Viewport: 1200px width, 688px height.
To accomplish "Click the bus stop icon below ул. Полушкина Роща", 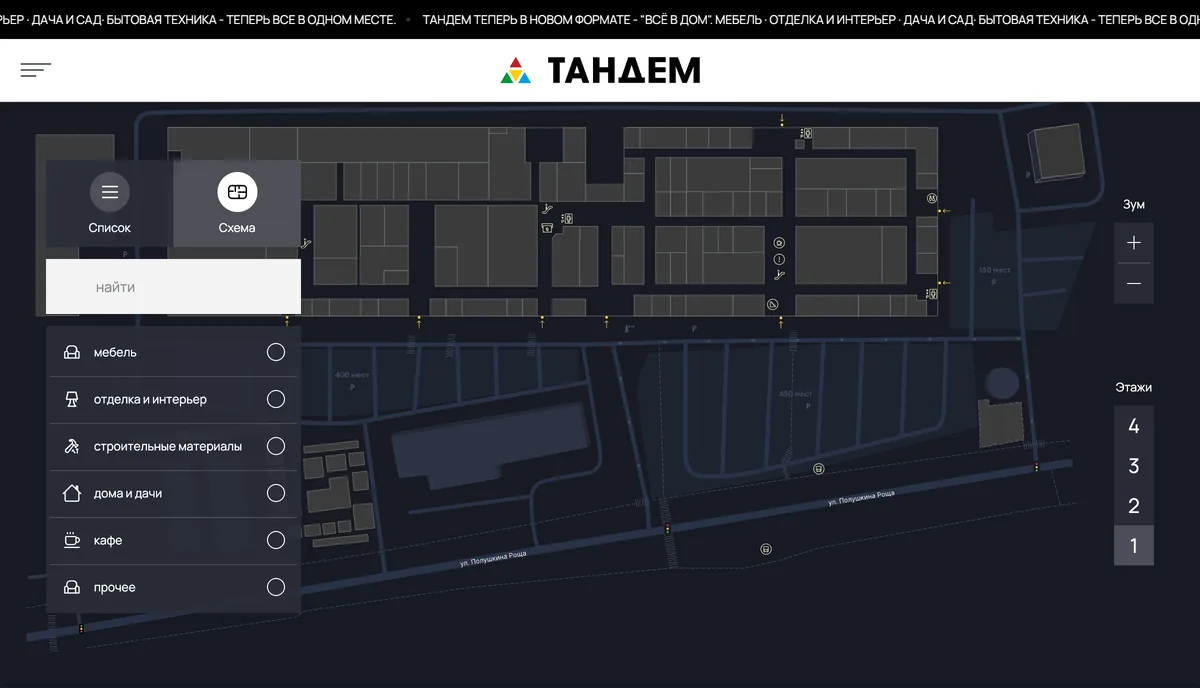I will (766, 549).
